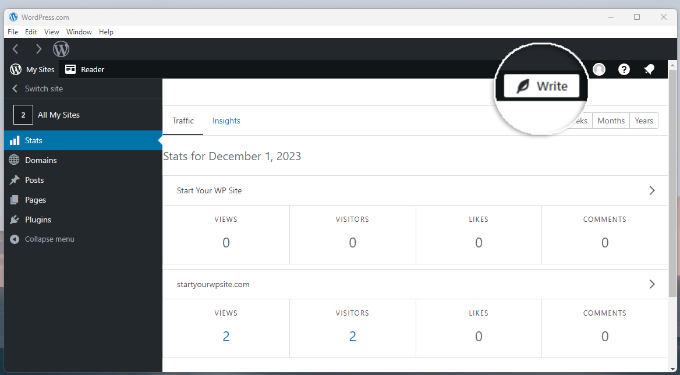Open the notifications bell

click(x=649, y=69)
